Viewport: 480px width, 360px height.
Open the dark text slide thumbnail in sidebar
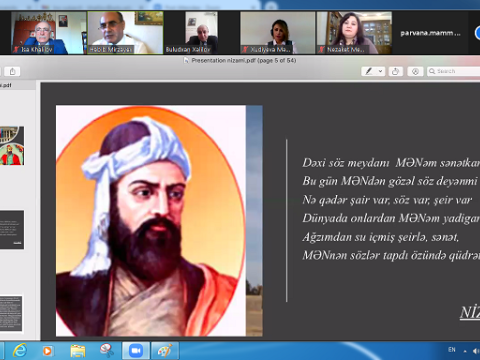click(12, 230)
